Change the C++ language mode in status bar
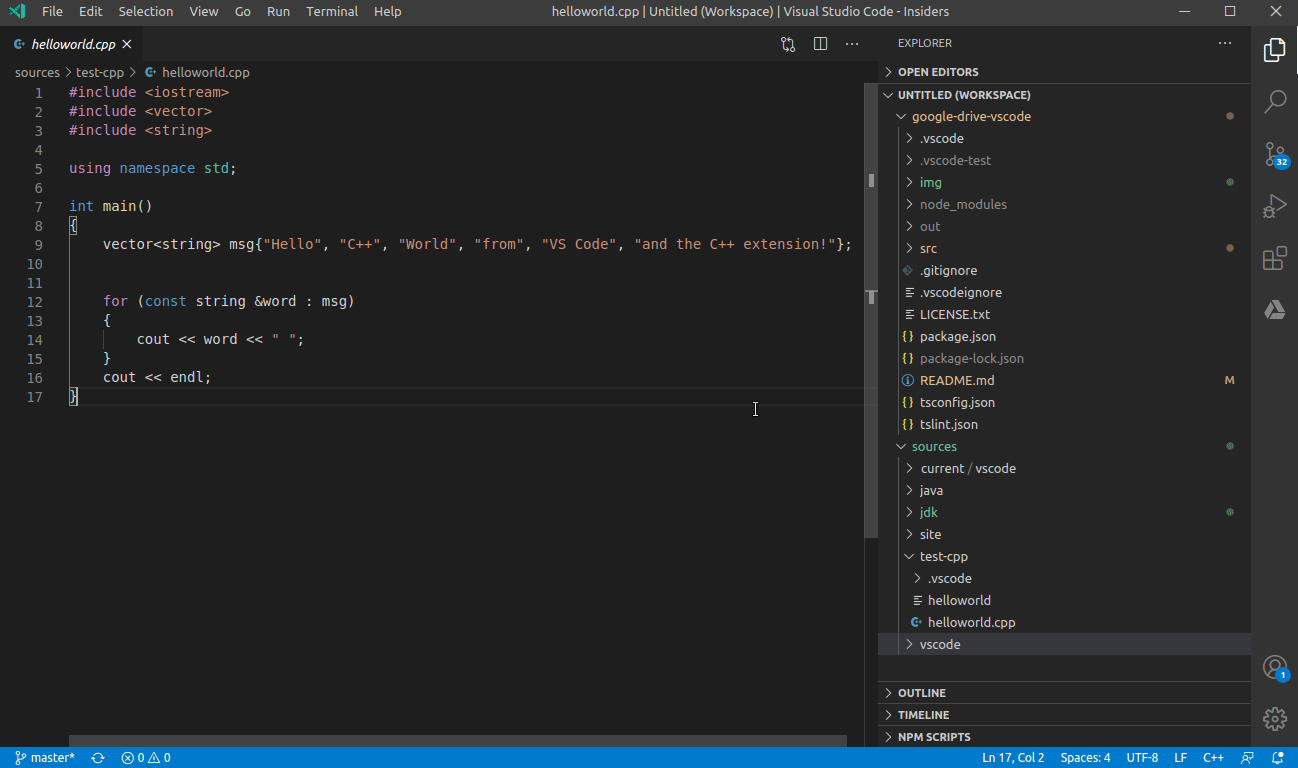 pos(1213,758)
